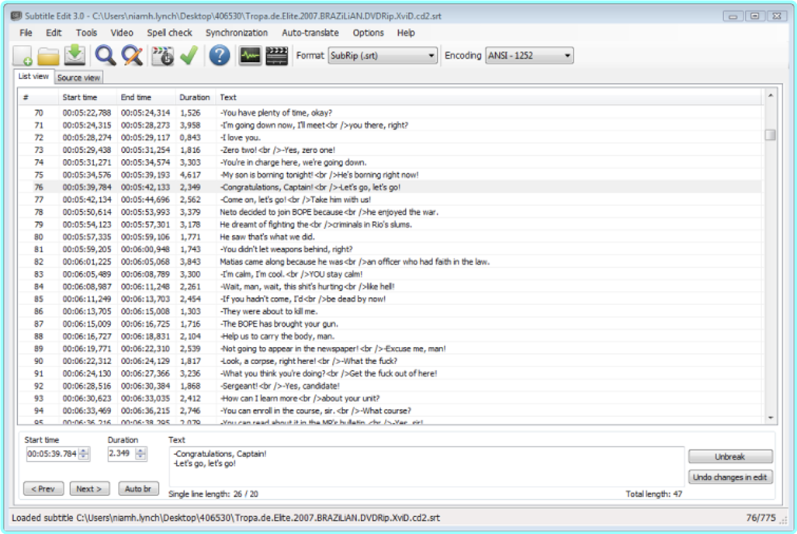Open the Video menu
The image size is (797, 534).
tap(122, 33)
